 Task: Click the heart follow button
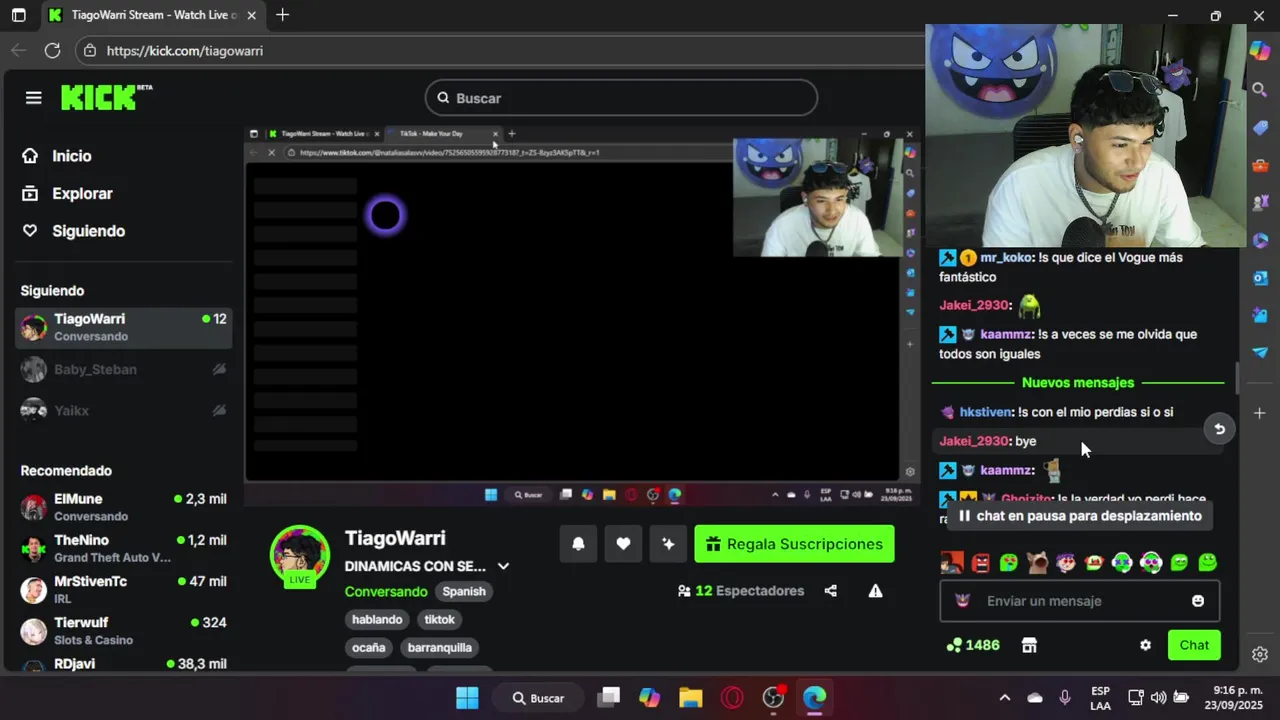pyautogui.click(x=623, y=544)
